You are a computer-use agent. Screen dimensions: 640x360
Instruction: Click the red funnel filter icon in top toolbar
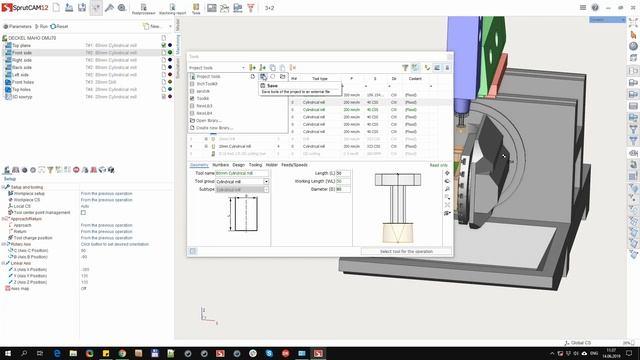(251, 7)
